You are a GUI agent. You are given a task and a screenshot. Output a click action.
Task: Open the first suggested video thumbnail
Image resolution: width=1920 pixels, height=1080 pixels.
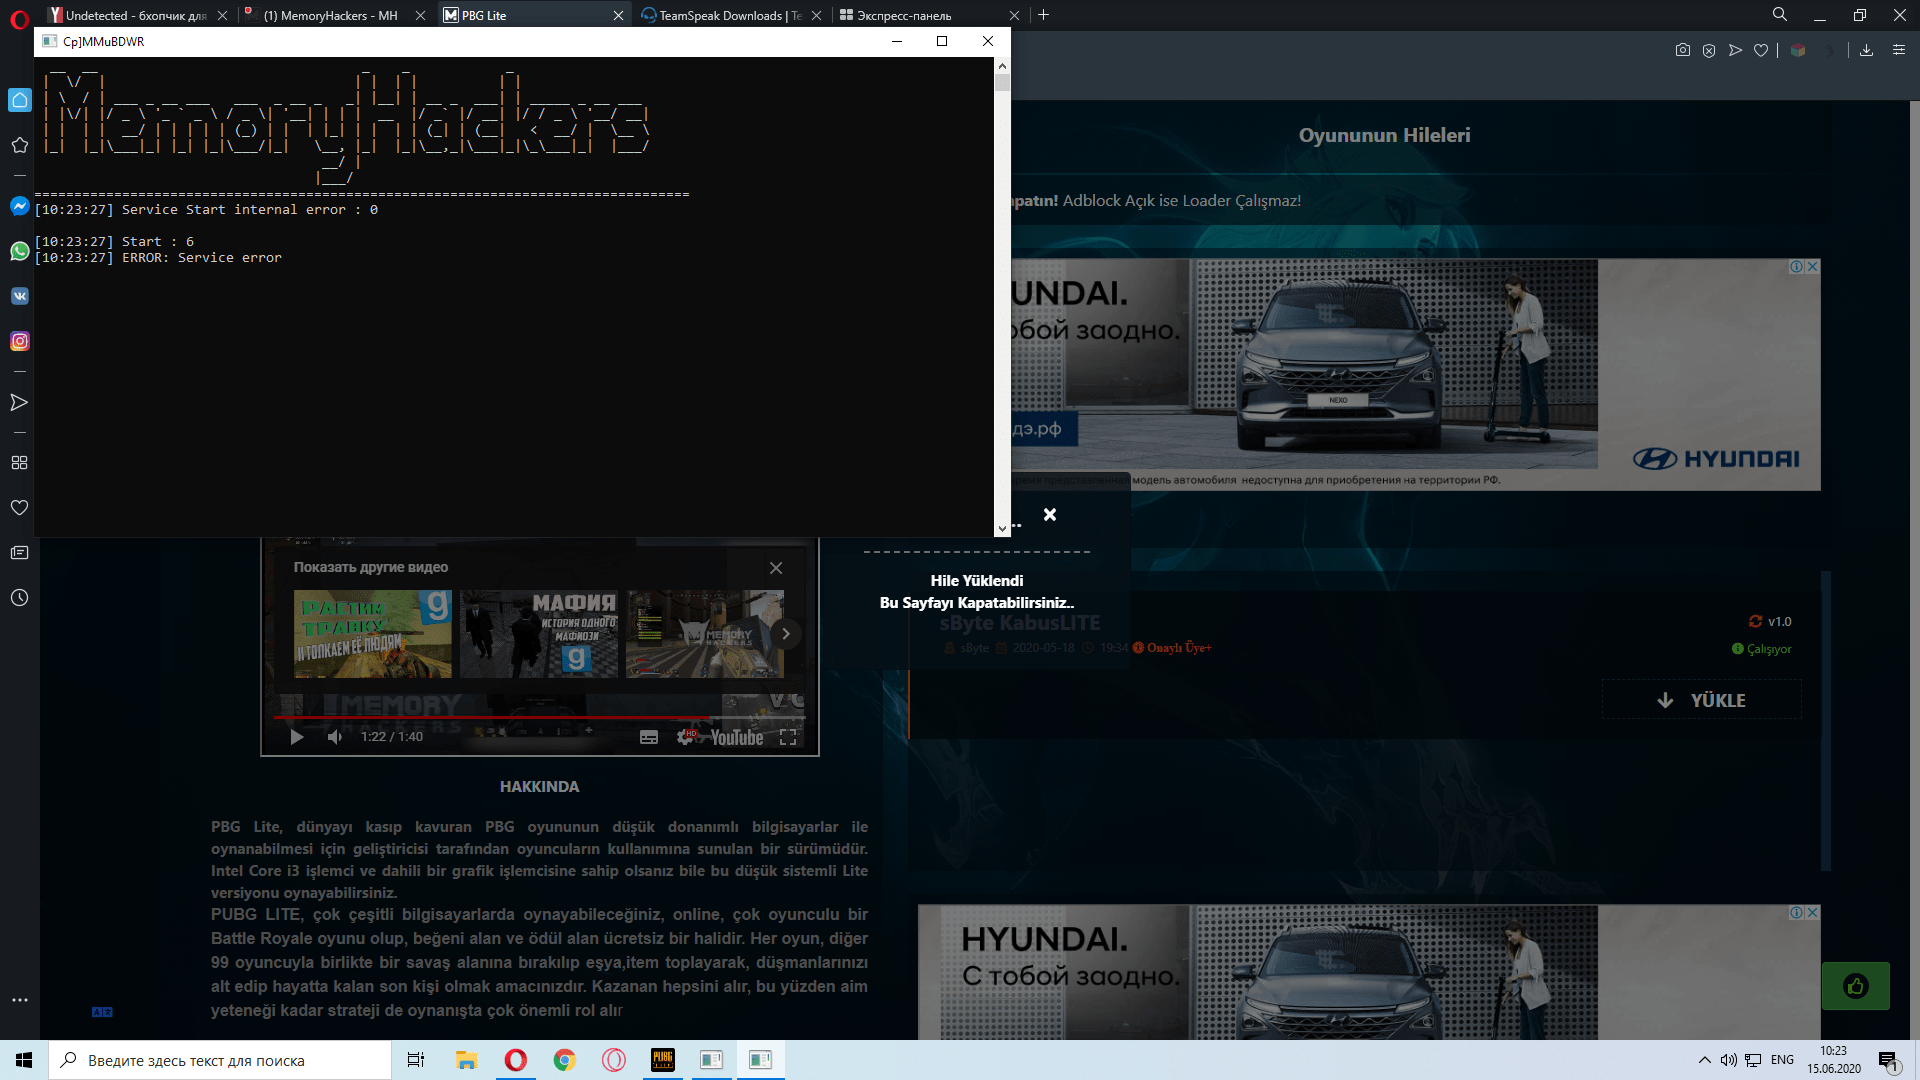coord(373,634)
